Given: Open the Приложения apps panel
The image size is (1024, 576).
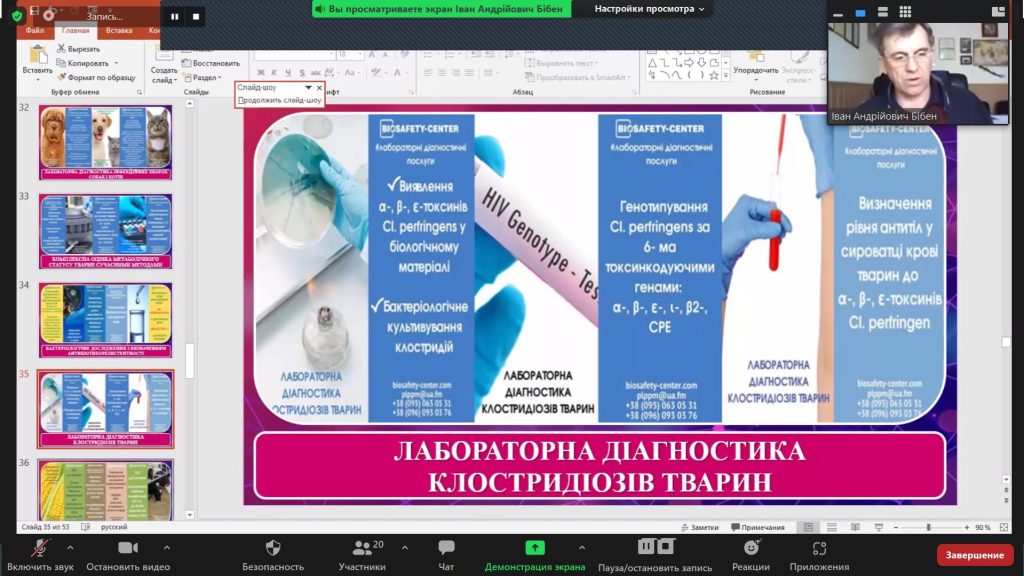Looking at the screenshot, I should click(x=819, y=555).
